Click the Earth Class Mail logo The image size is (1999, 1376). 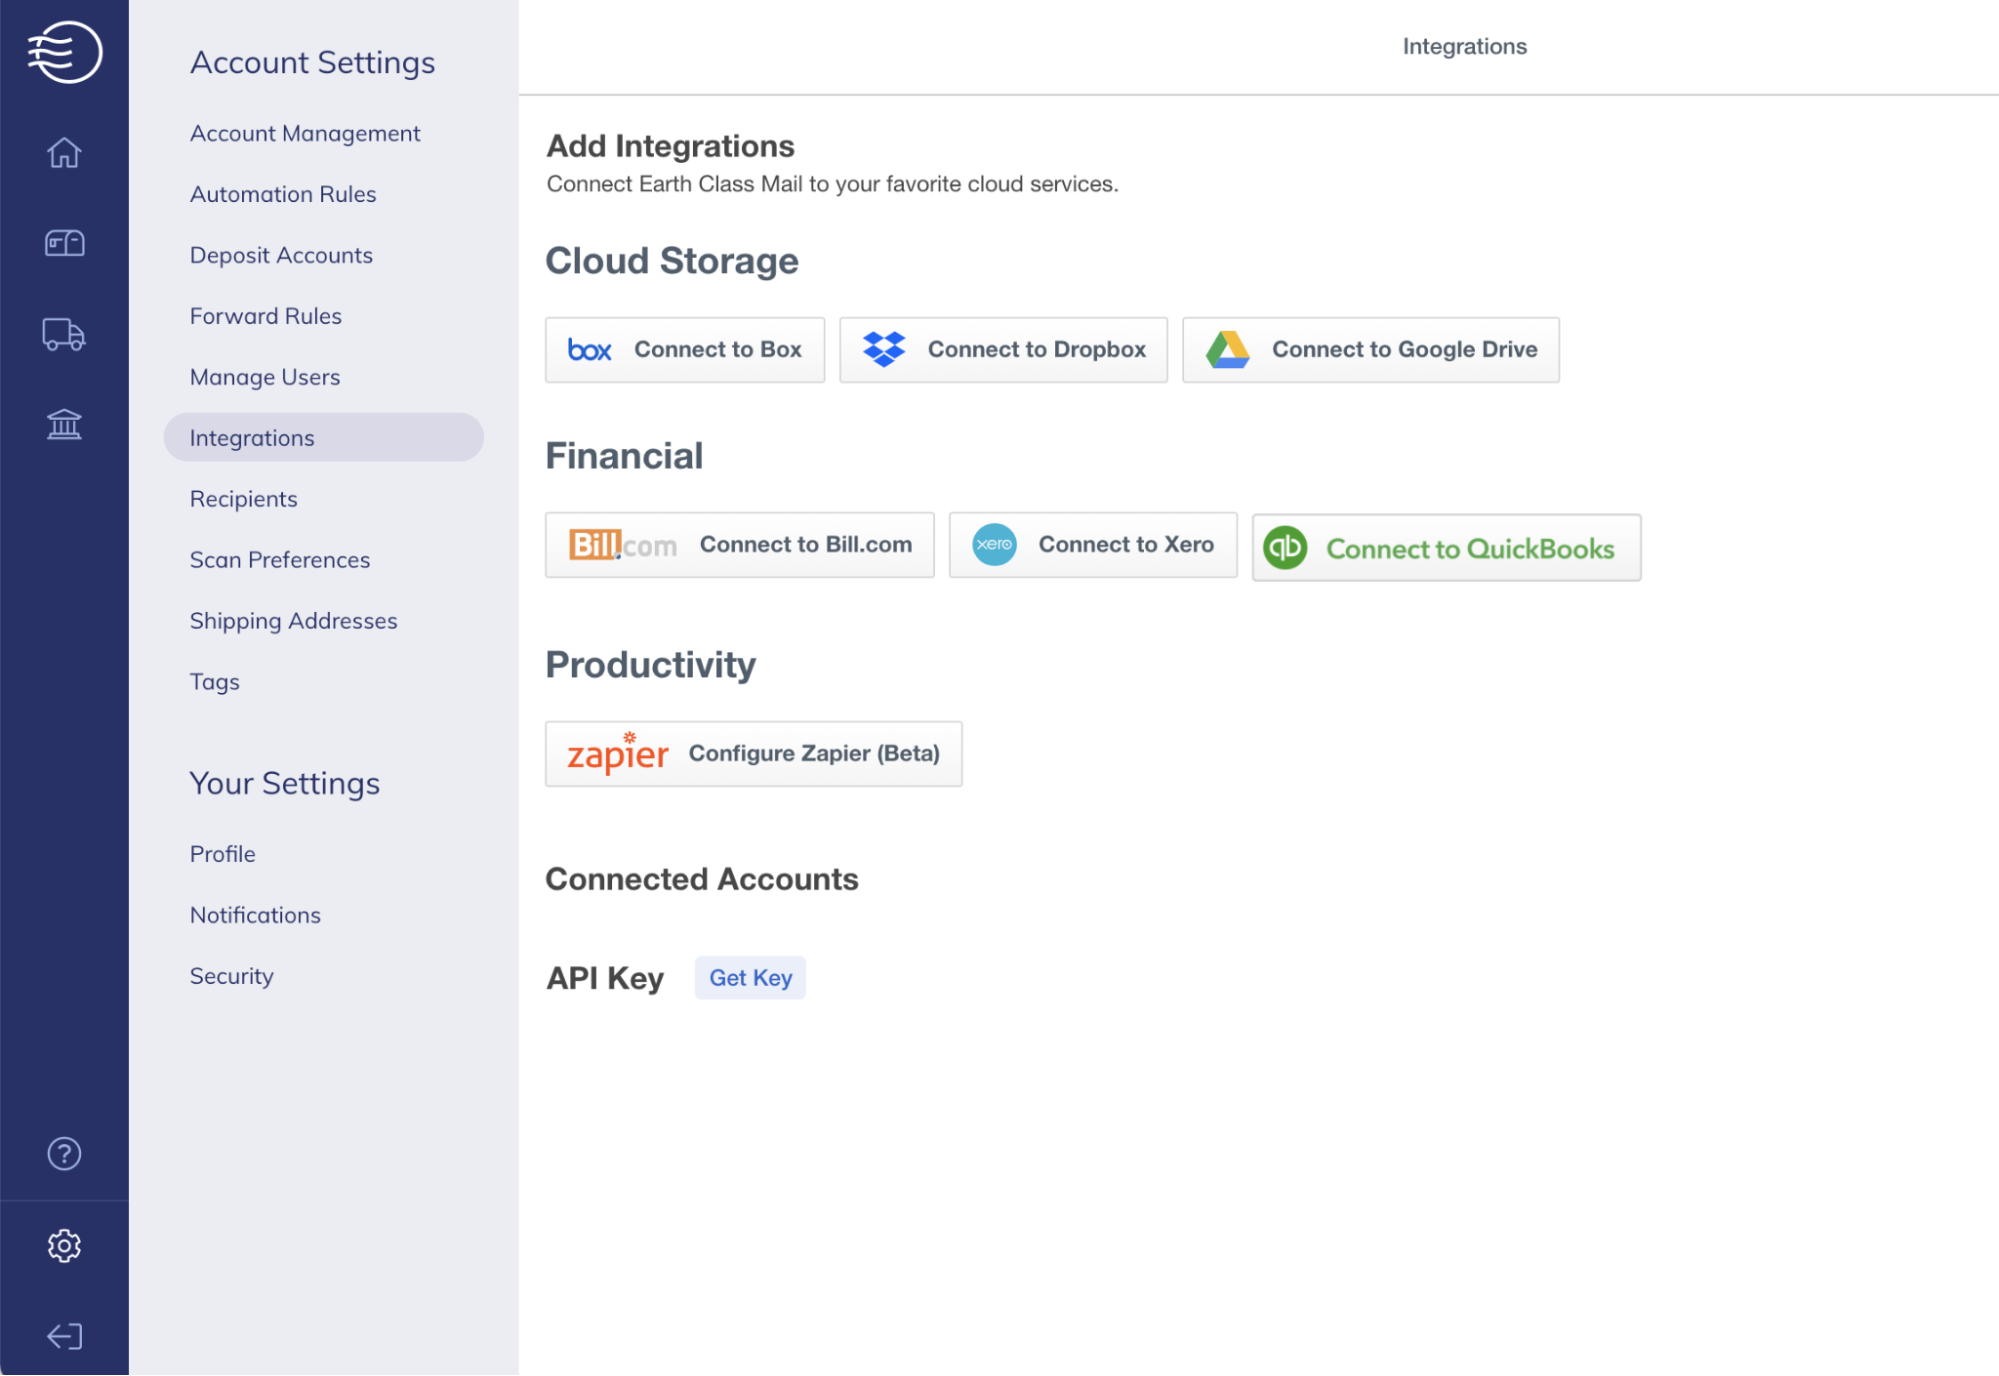pos(64,52)
